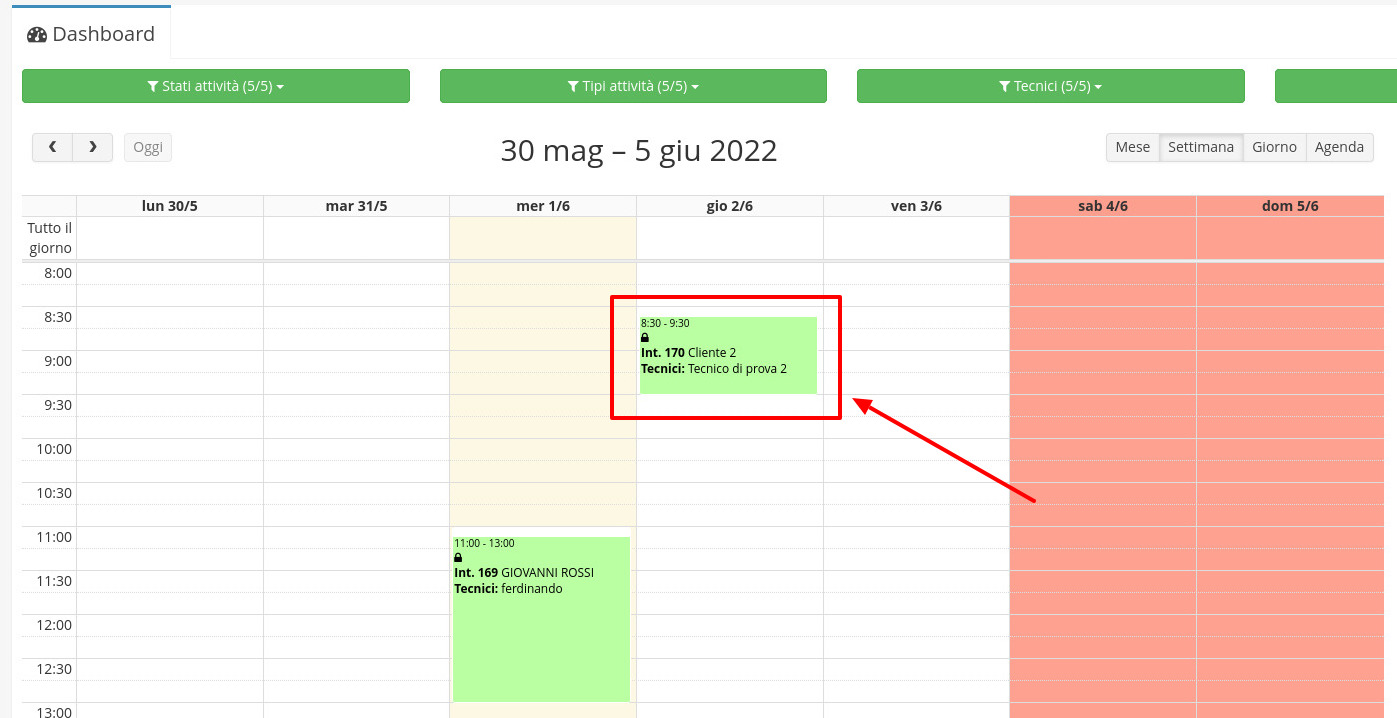Click filter icon on Tipi attività button

point(573,87)
